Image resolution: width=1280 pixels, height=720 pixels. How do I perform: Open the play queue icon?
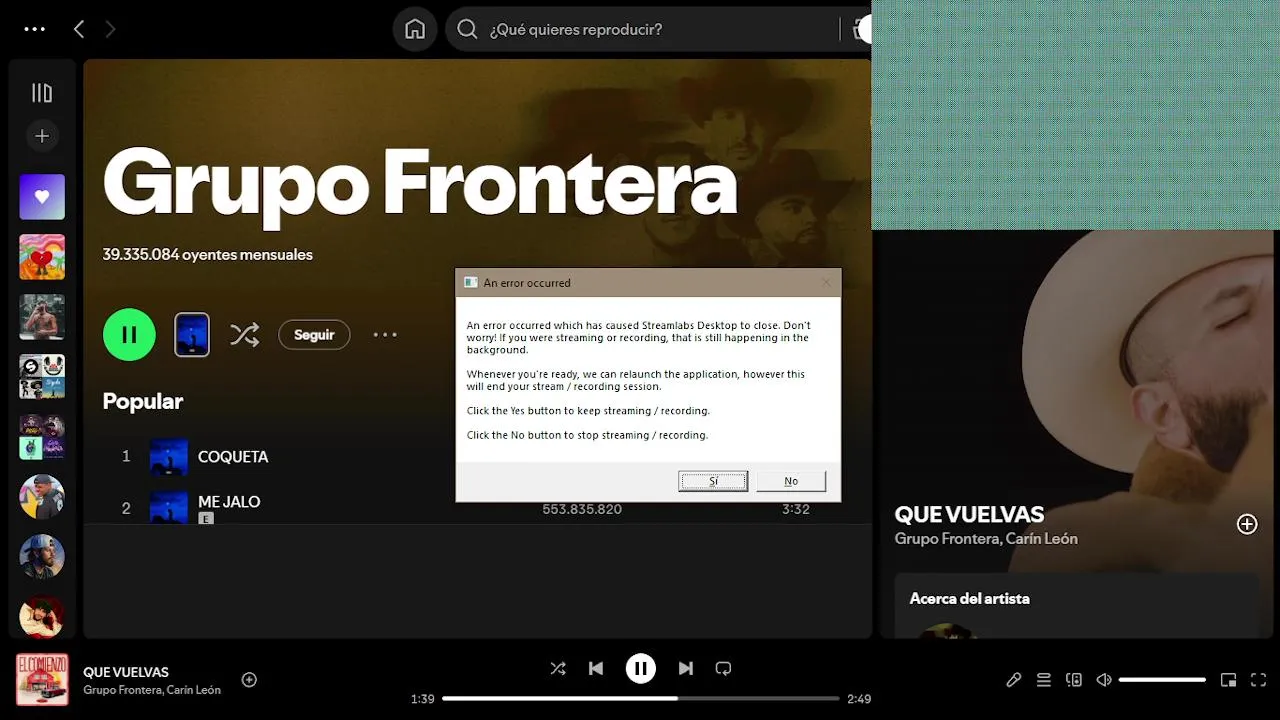(x=1044, y=680)
